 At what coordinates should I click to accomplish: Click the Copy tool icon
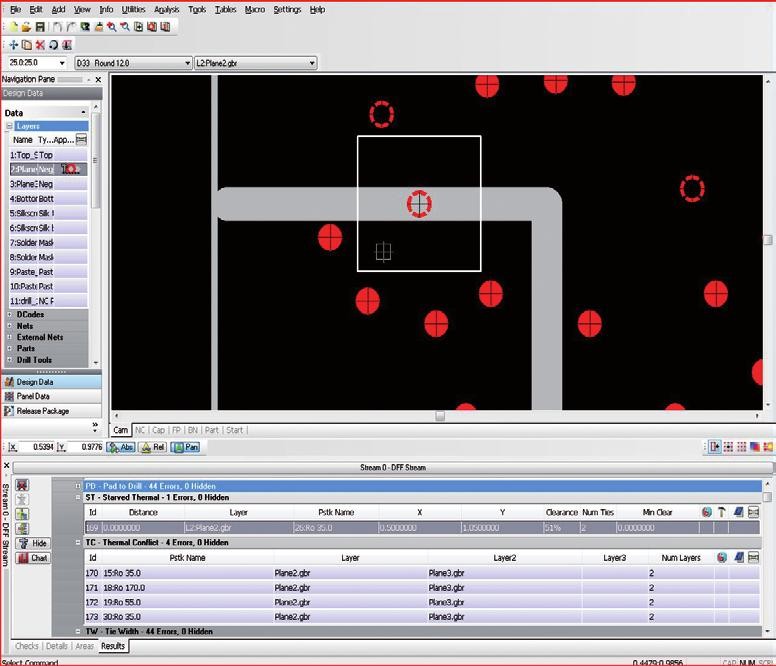(x=27, y=45)
